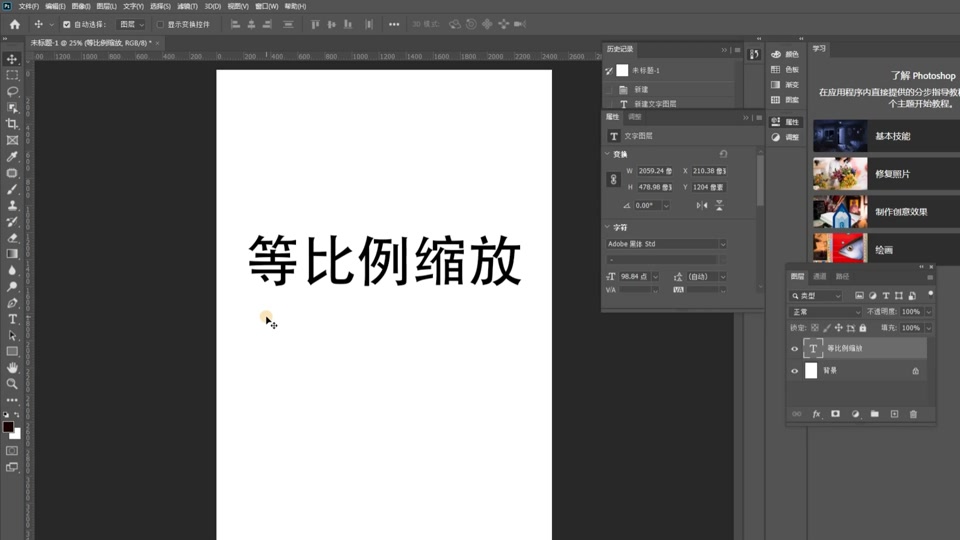Toggle the pixel layer filter icon

coord(860,296)
